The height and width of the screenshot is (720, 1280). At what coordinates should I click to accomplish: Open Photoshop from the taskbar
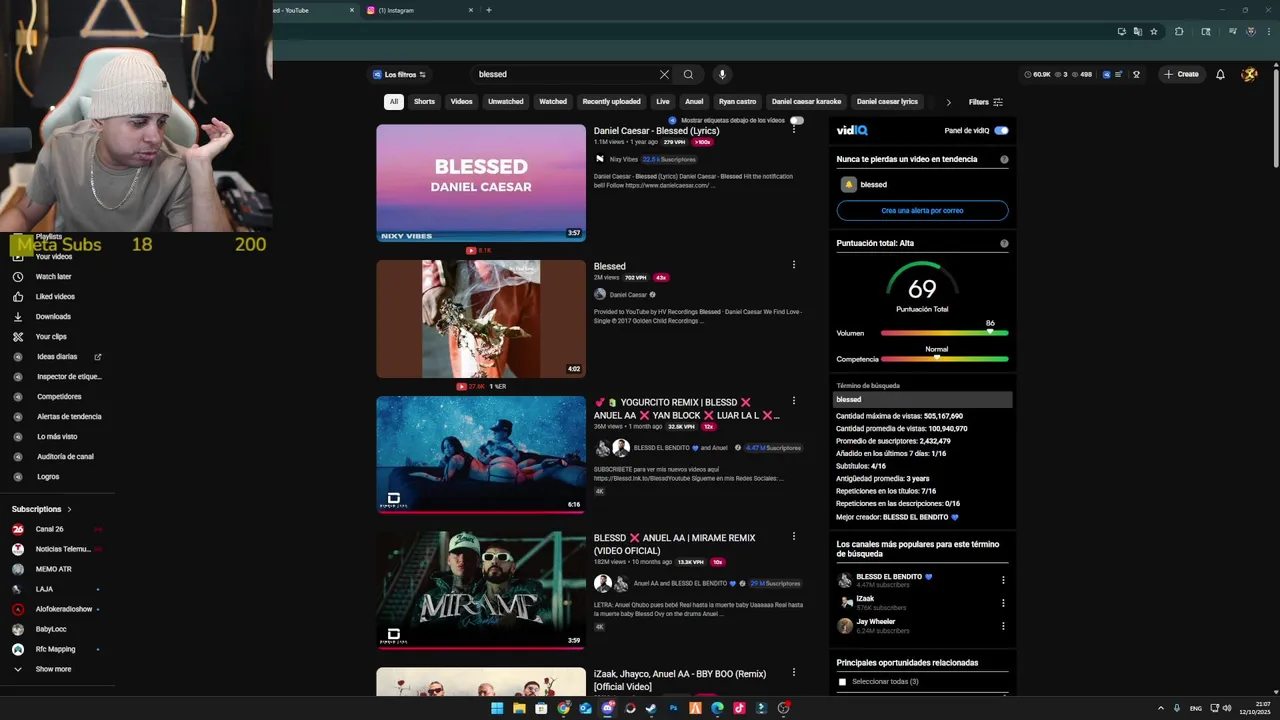coord(673,708)
